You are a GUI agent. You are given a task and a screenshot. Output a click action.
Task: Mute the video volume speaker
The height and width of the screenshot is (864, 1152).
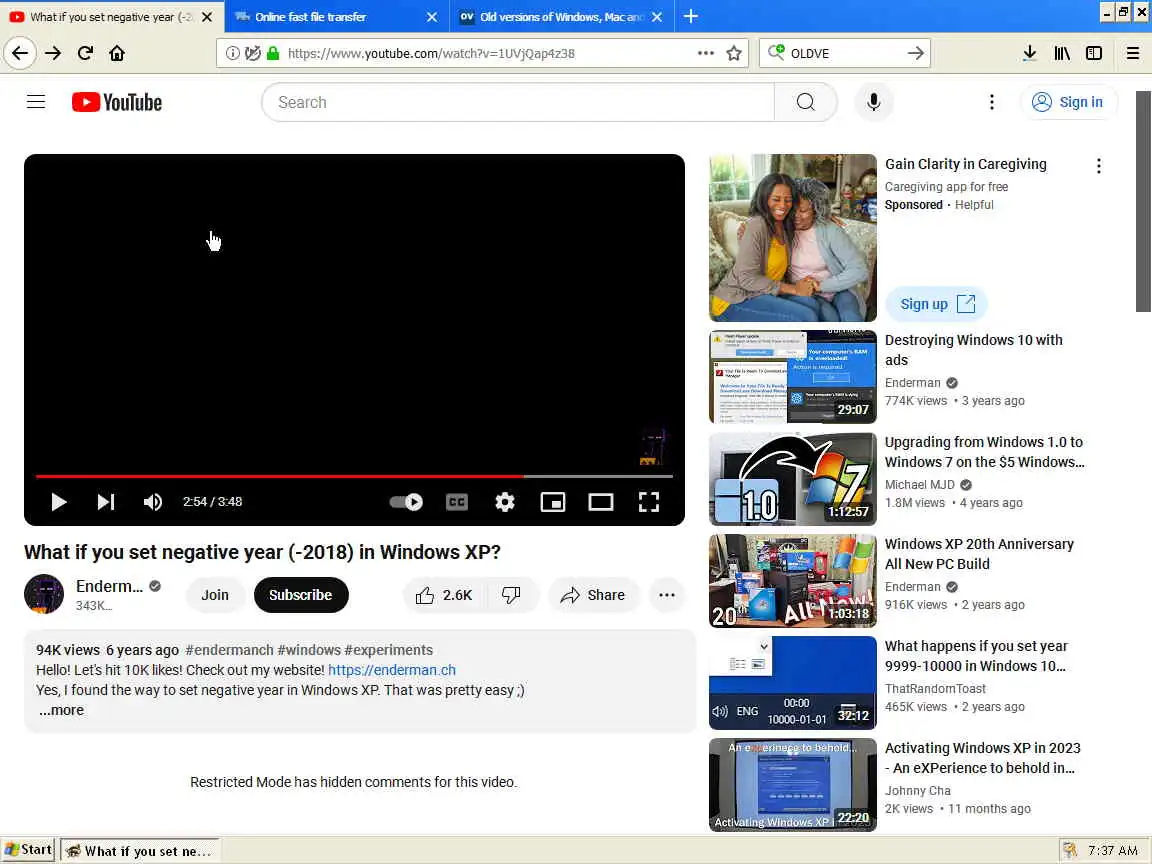(153, 502)
